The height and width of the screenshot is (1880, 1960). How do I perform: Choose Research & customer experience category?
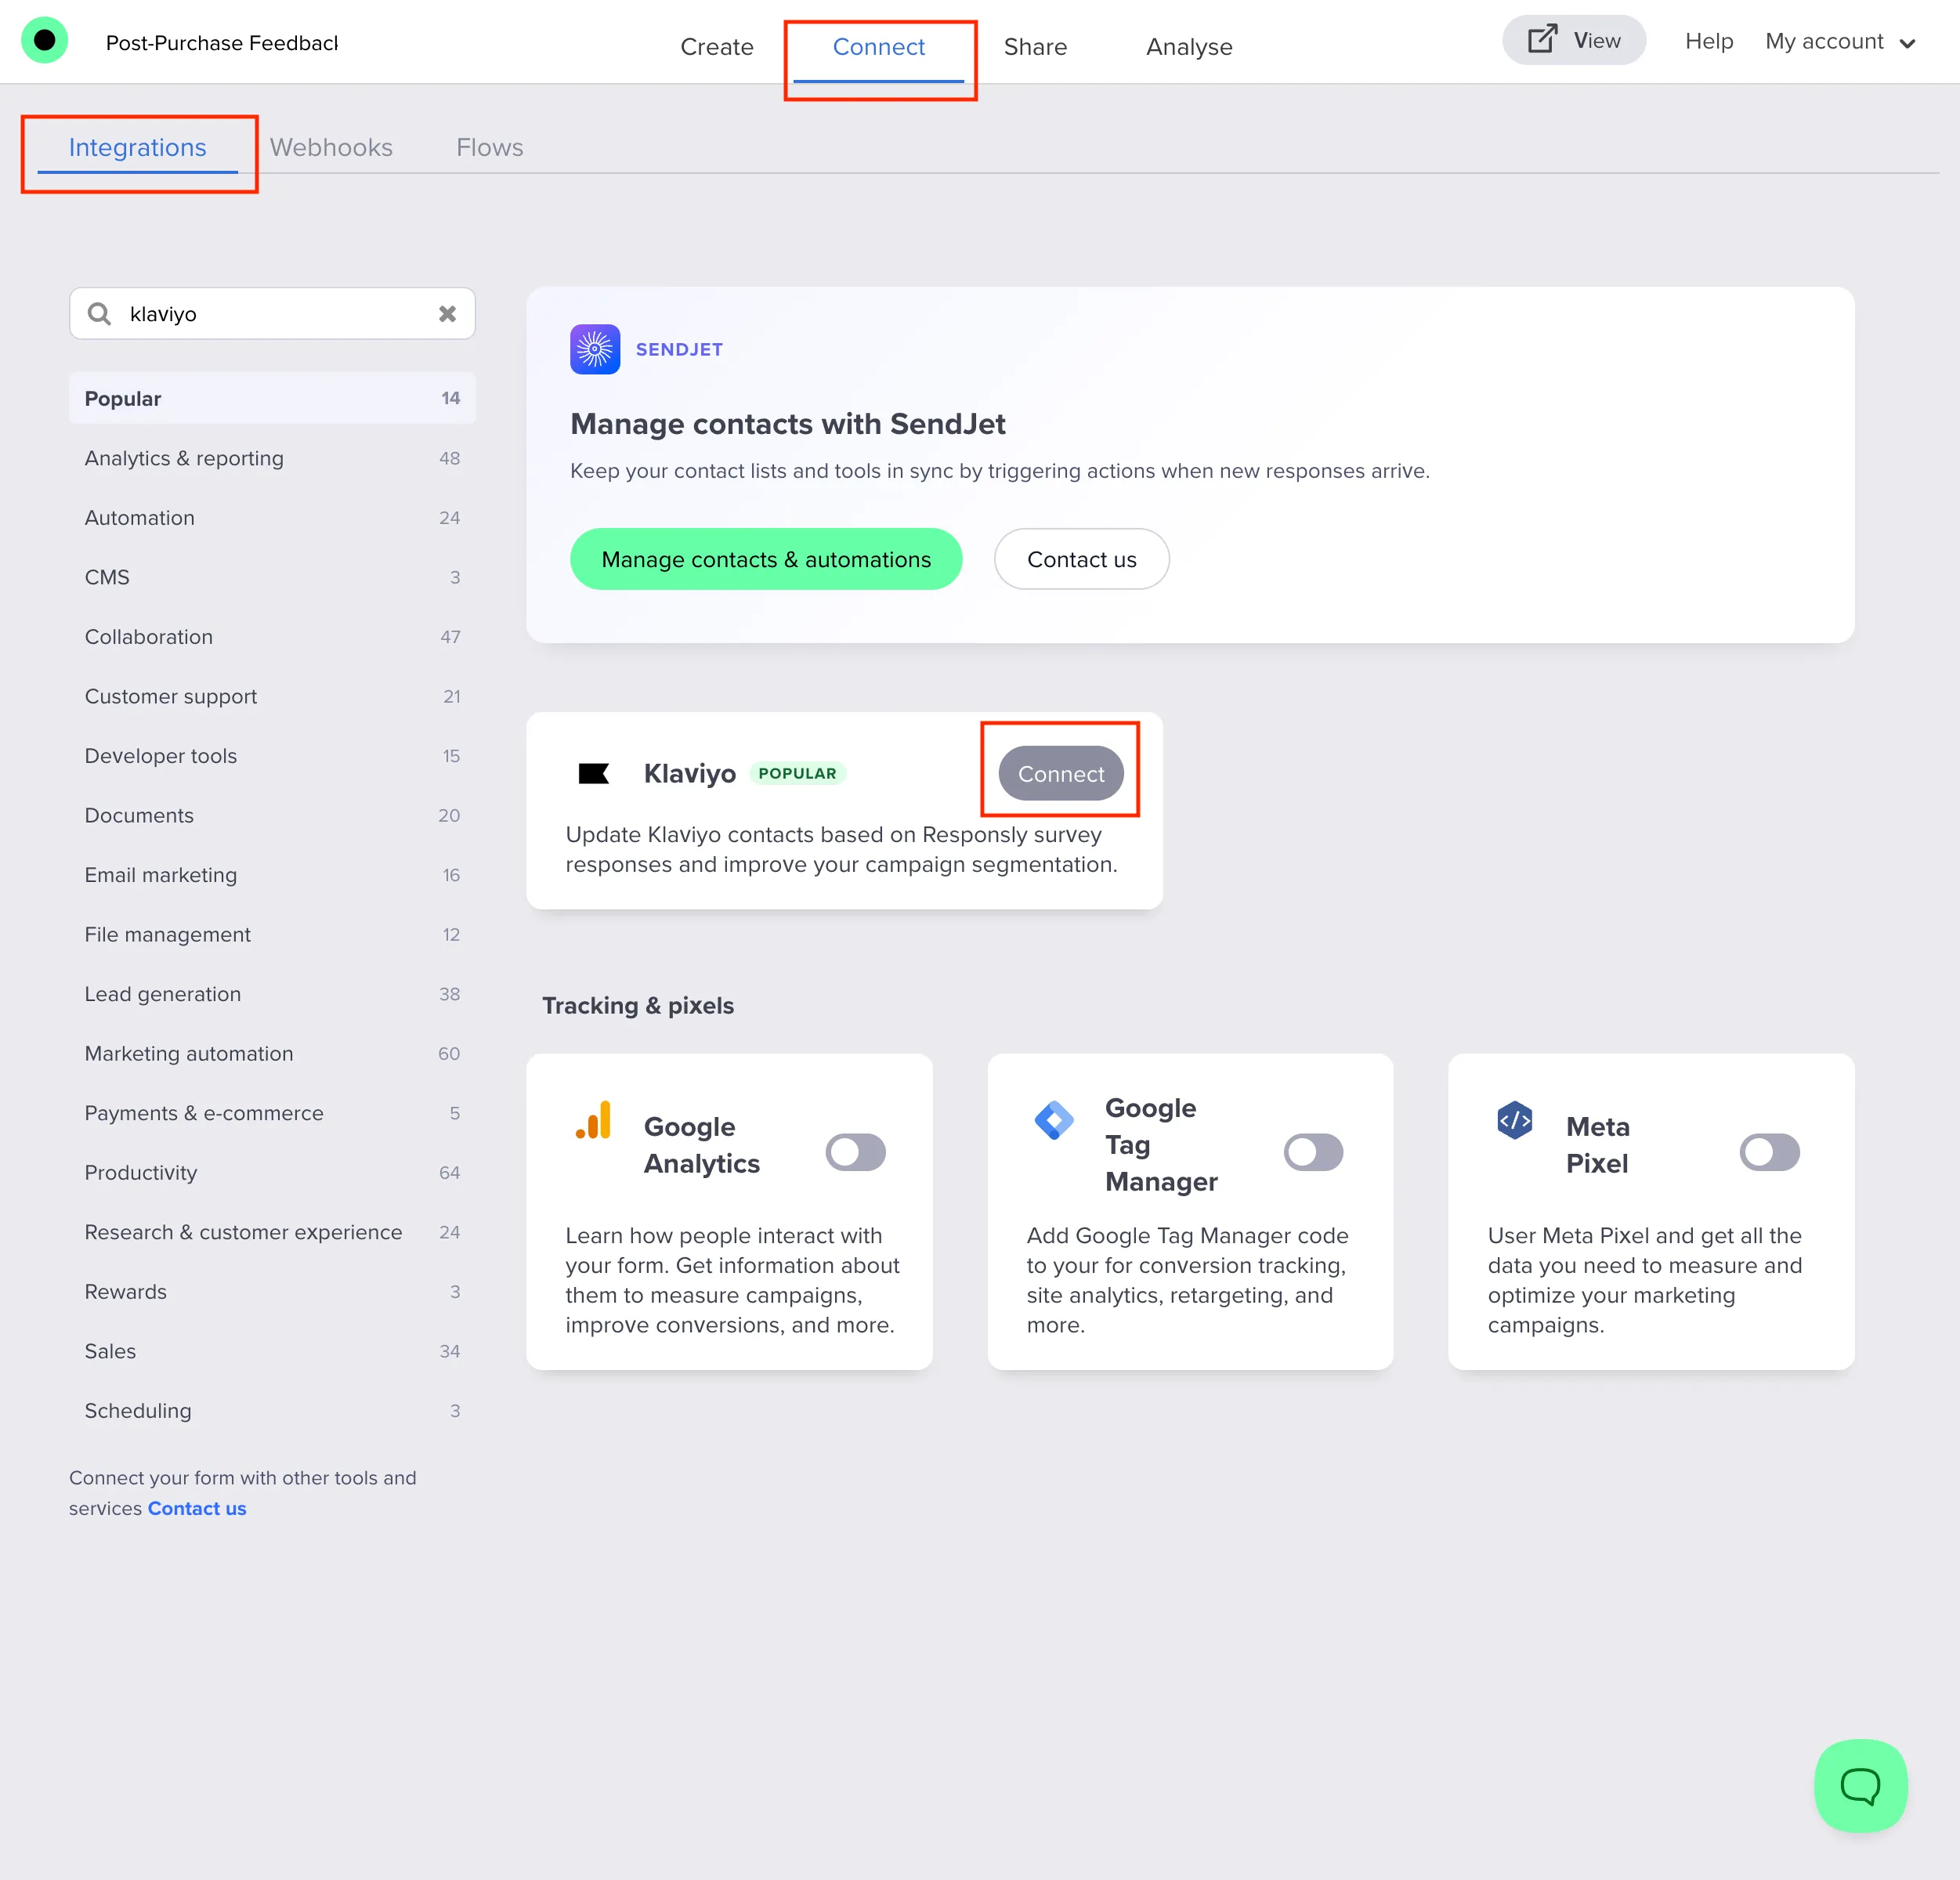click(272, 1231)
